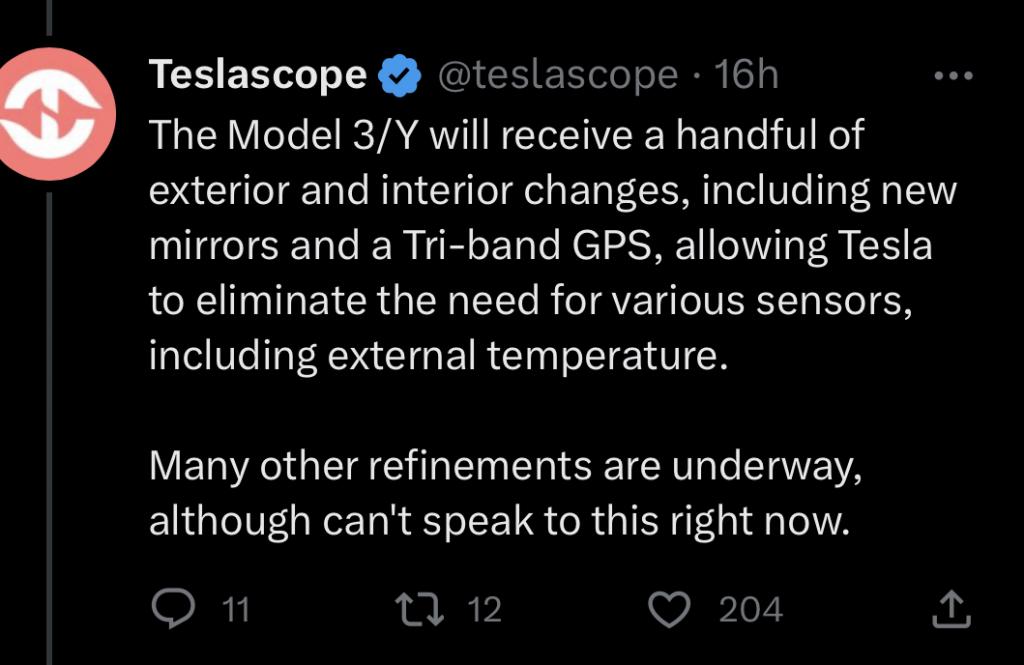Click the 16h timestamp
This screenshot has width=1024, height=665.
click(x=746, y=75)
